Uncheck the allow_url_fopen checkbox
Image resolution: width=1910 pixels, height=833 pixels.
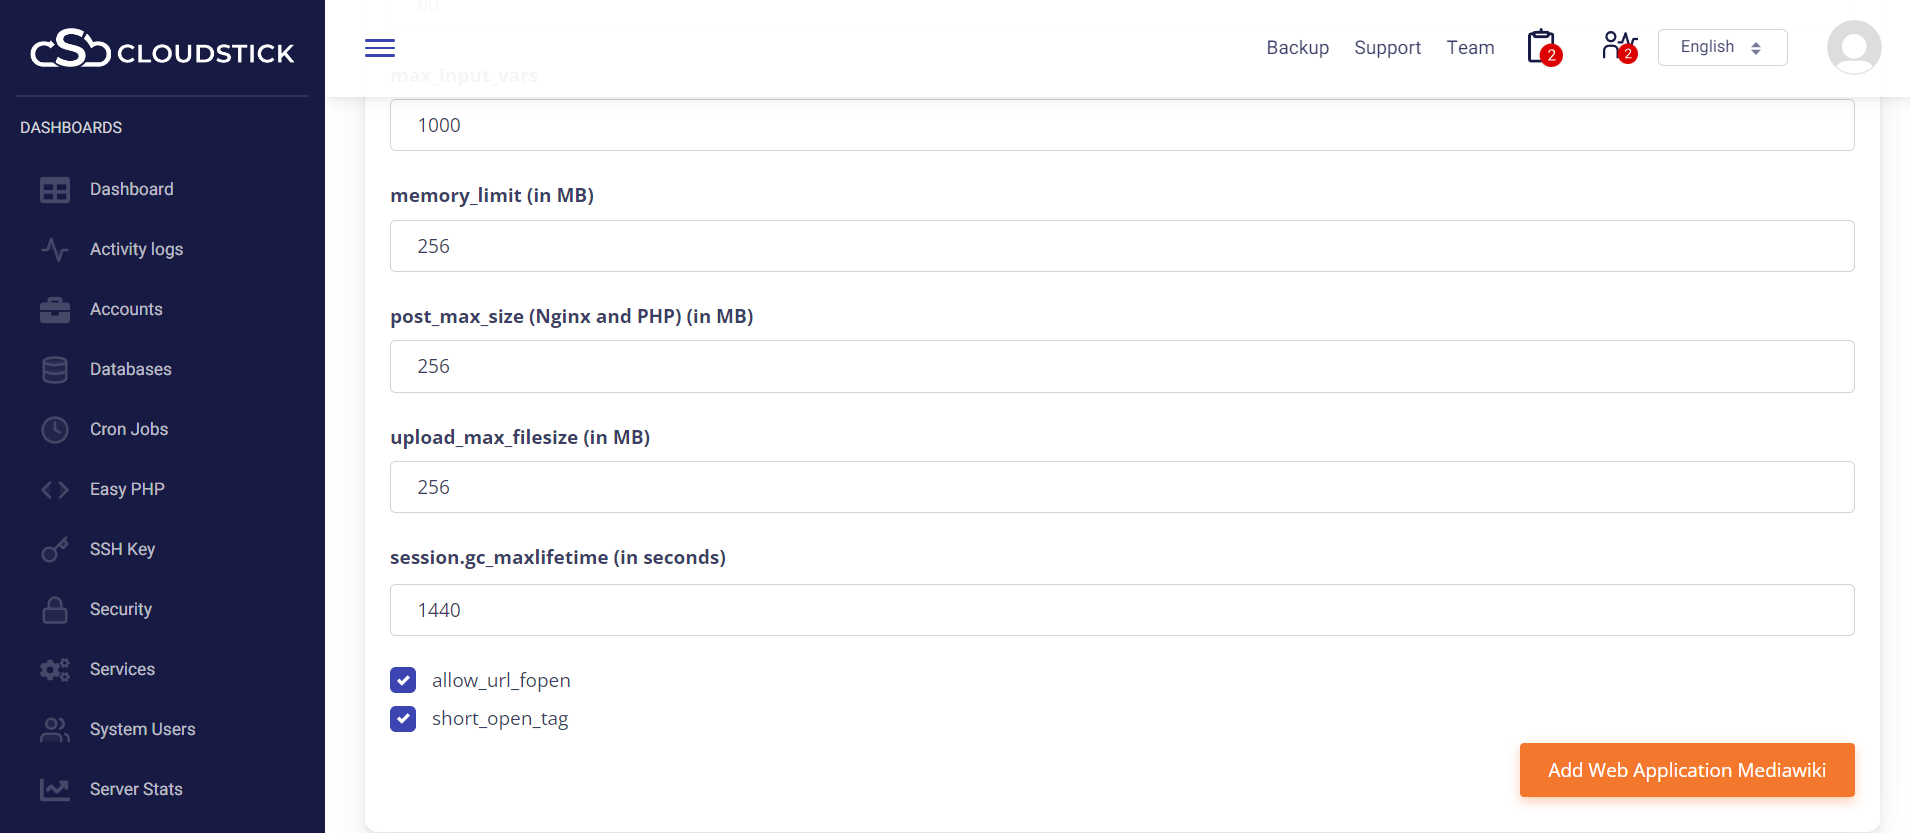pos(403,680)
